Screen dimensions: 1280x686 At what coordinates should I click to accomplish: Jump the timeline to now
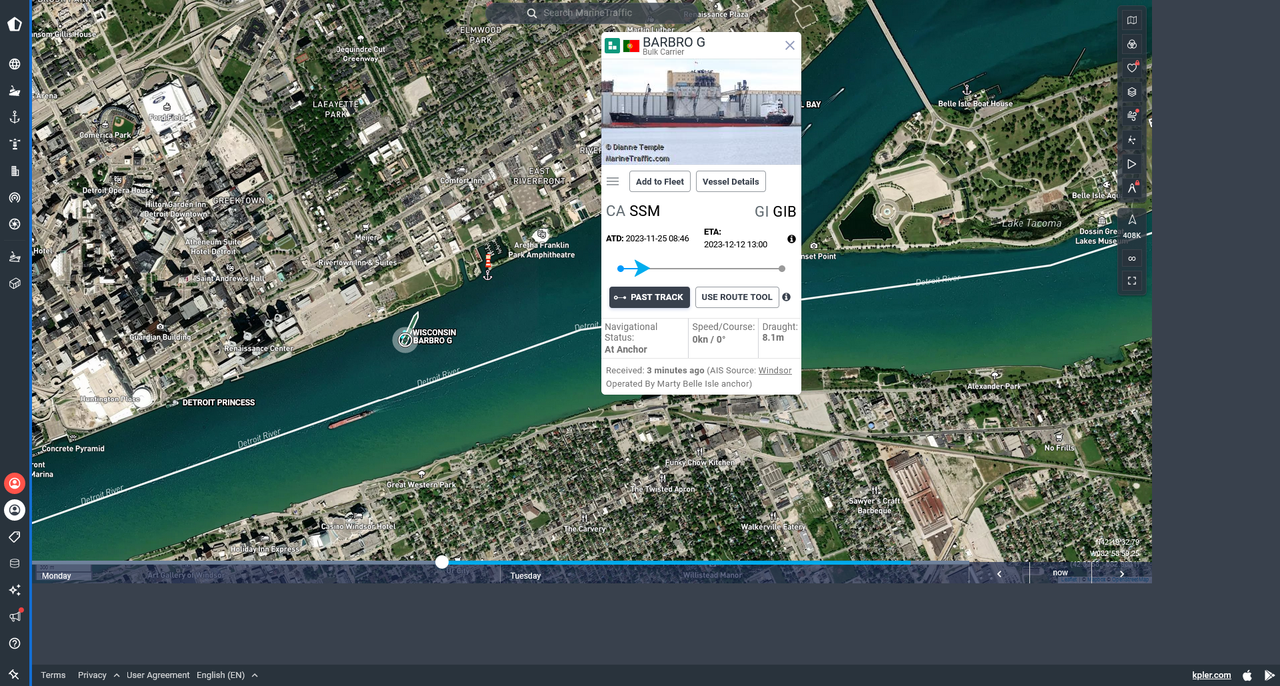1060,573
